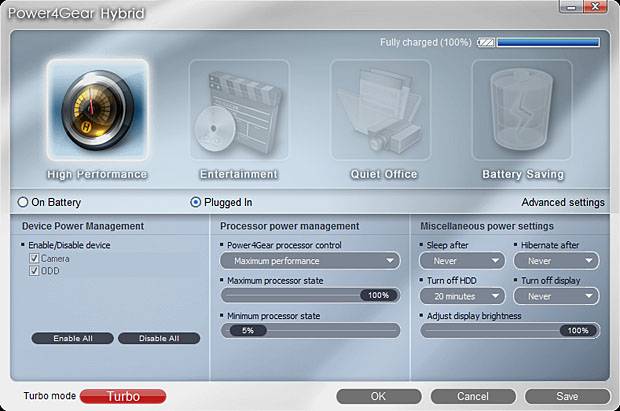Select the Entertainment clapperboard icon
The width and height of the screenshot is (620, 411).
[239, 110]
